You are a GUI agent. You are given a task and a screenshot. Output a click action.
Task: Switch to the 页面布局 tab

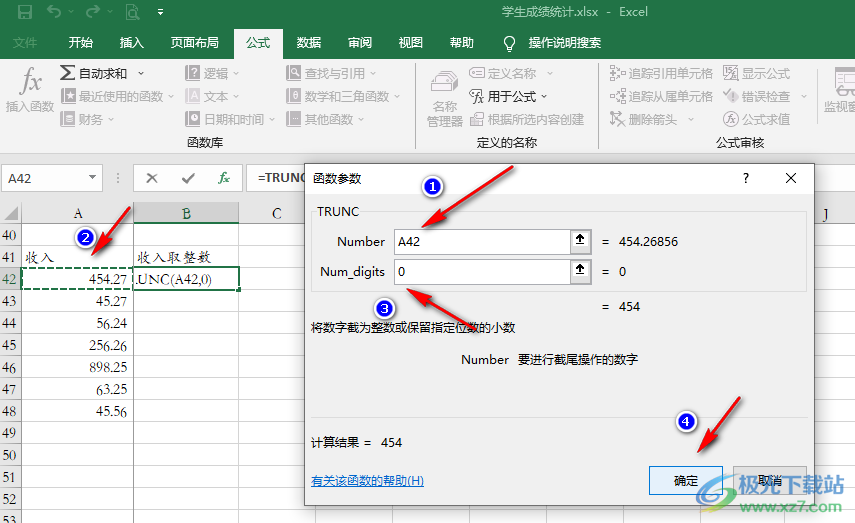(x=194, y=43)
